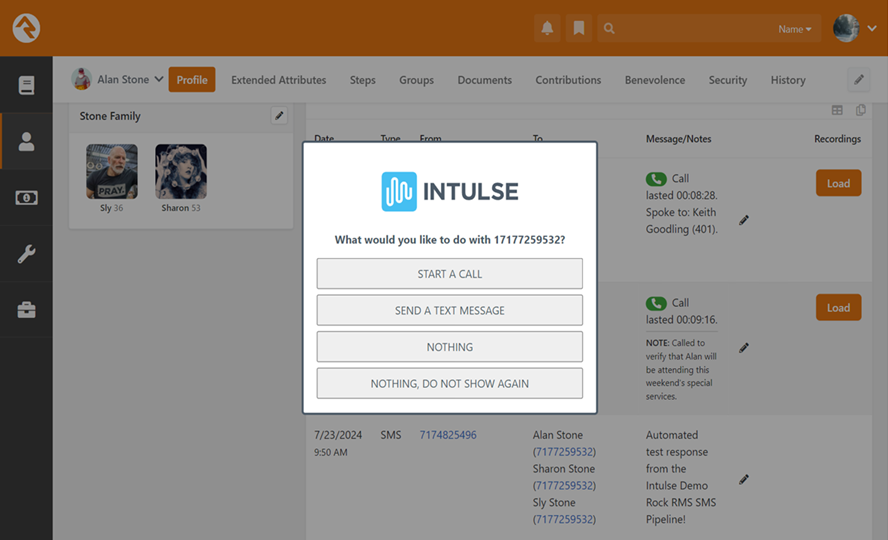Image resolution: width=888 pixels, height=540 pixels.
Task: Open the user avatar in header
Action: point(846,28)
